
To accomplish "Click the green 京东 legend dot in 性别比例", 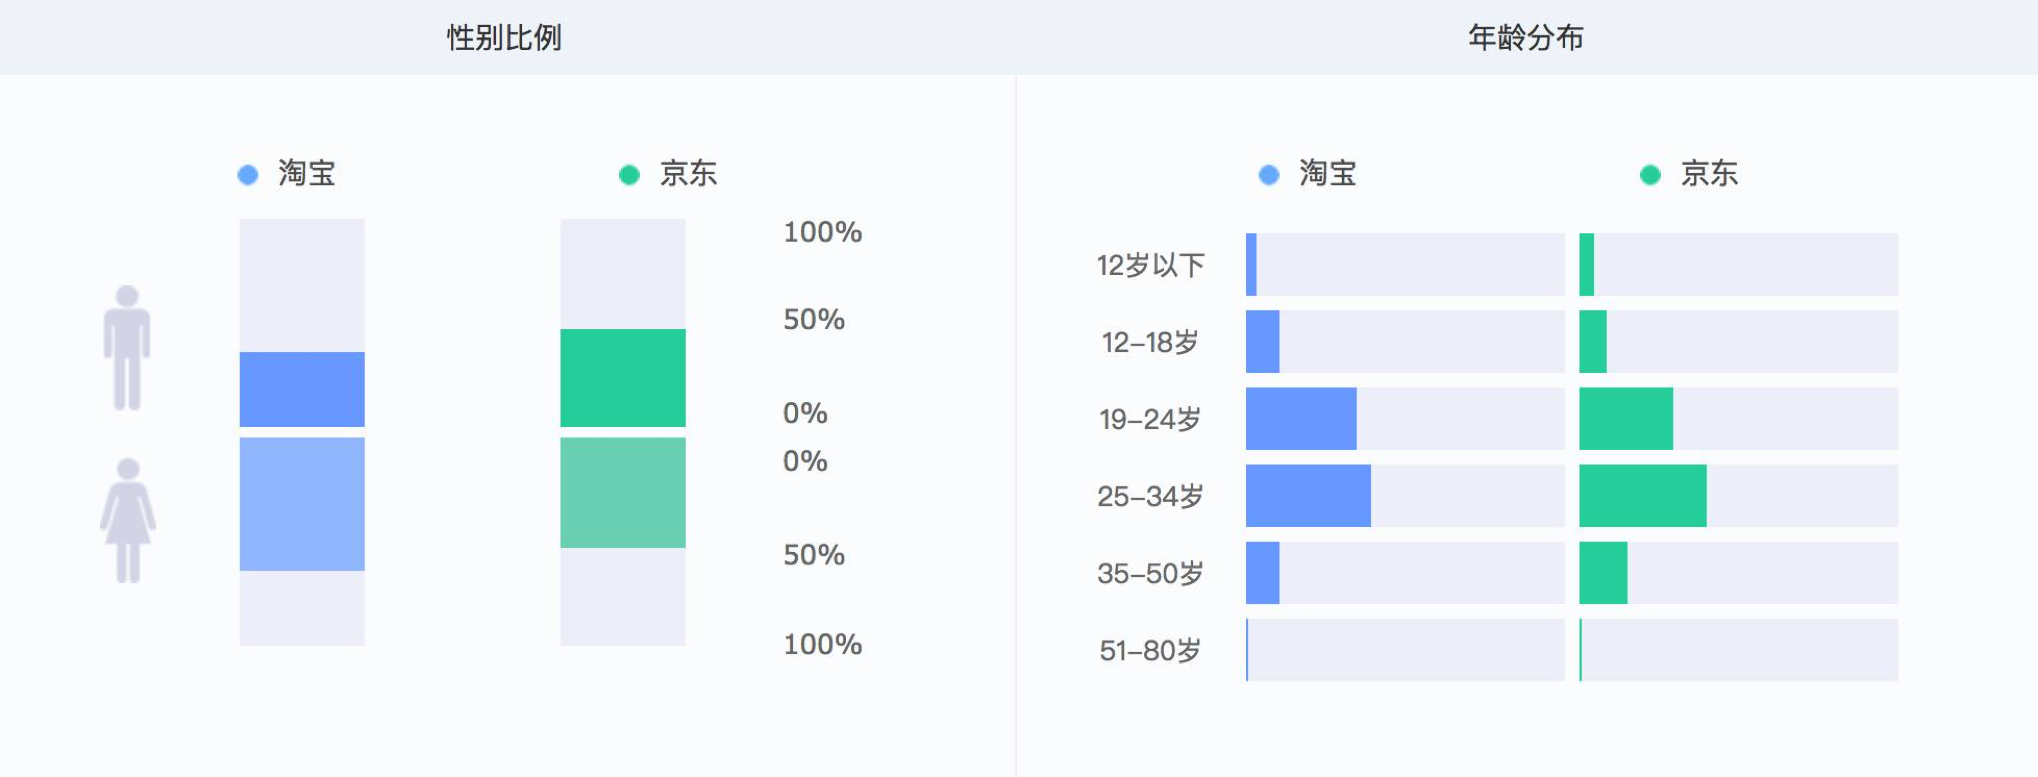I will click(629, 175).
